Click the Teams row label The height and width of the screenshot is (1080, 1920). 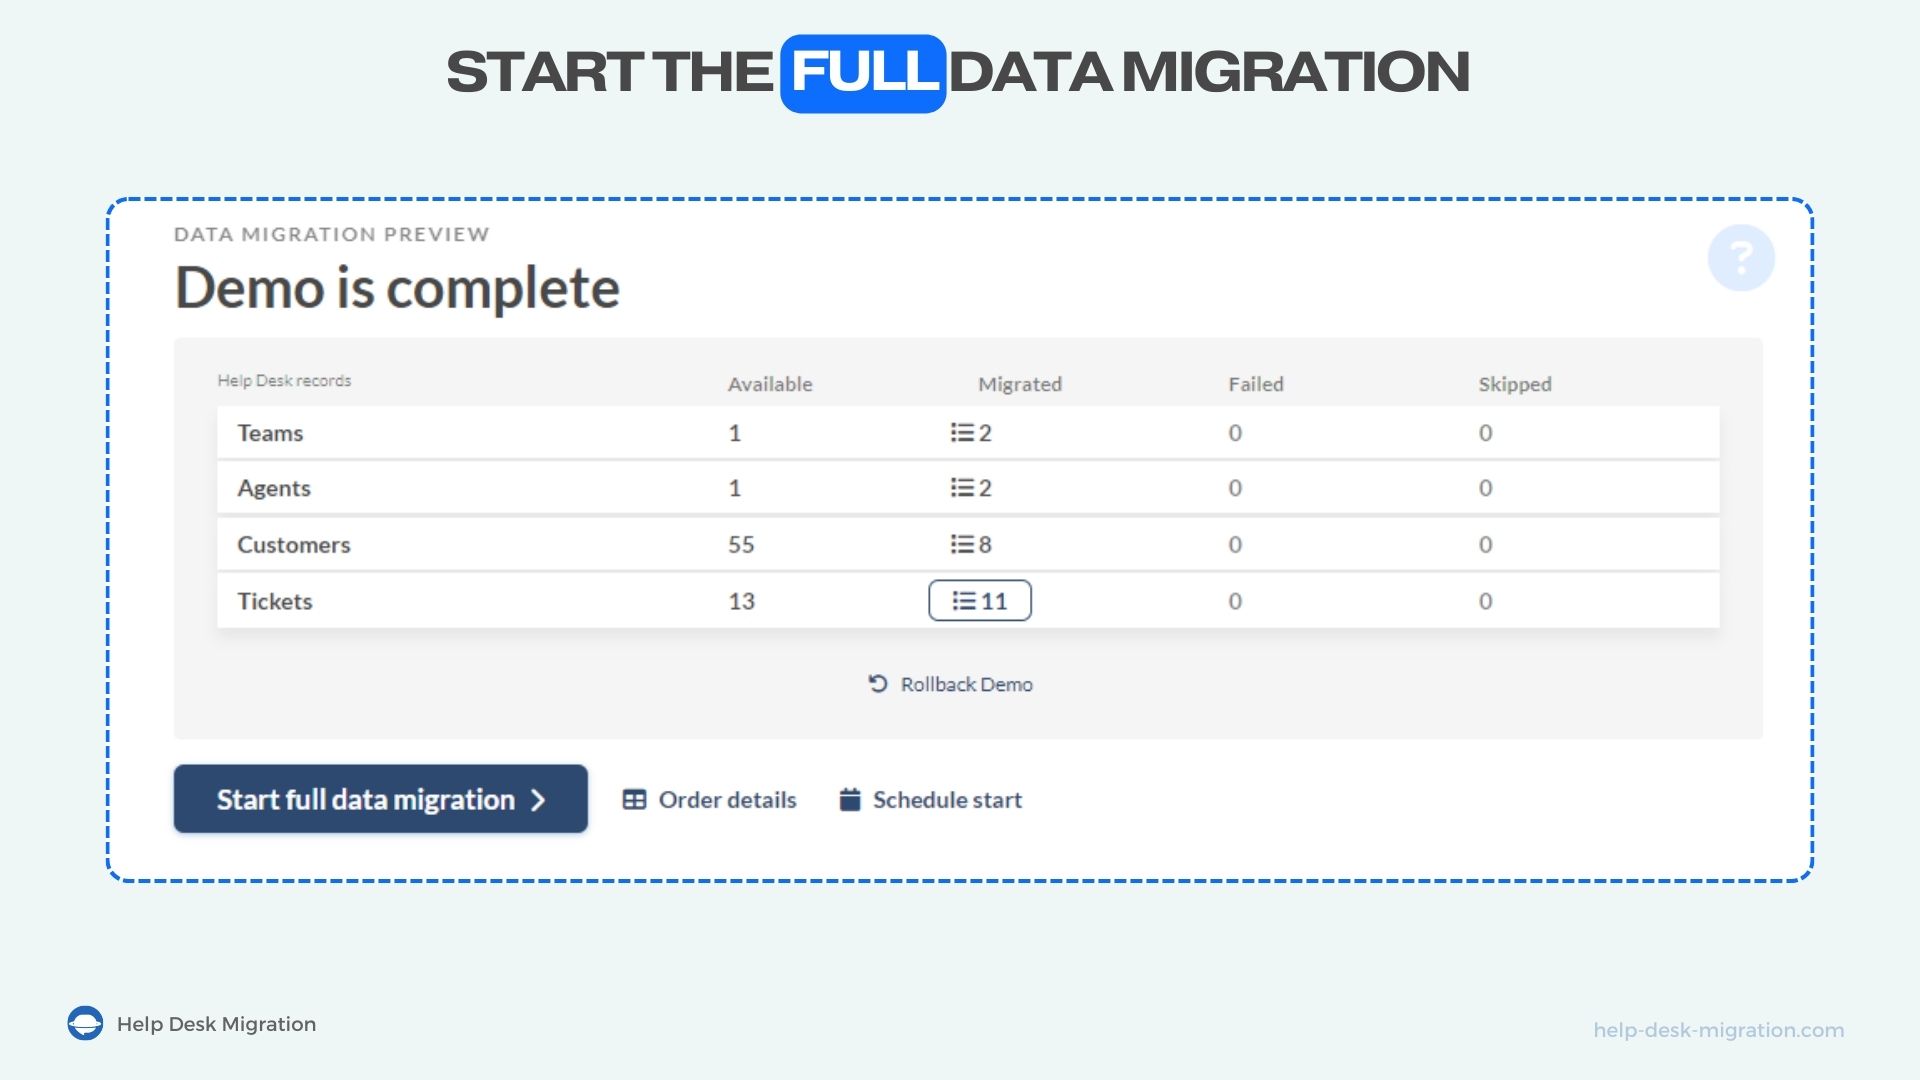(x=270, y=433)
